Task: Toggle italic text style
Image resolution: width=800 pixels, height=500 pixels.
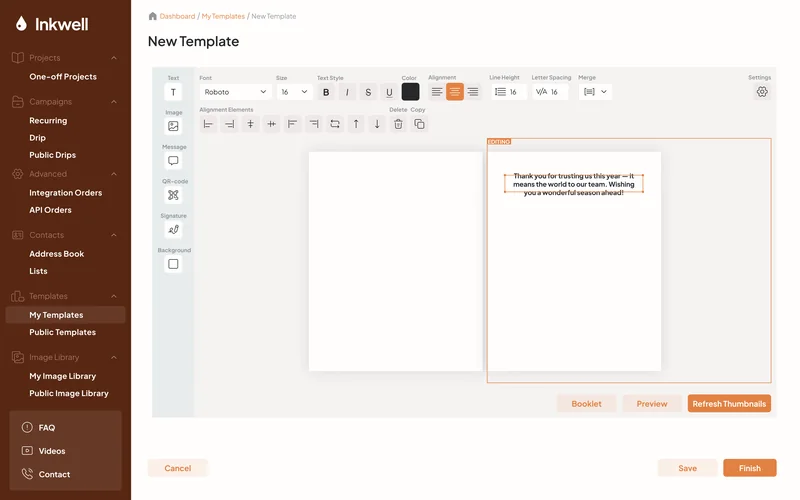Action: click(x=347, y=92)
